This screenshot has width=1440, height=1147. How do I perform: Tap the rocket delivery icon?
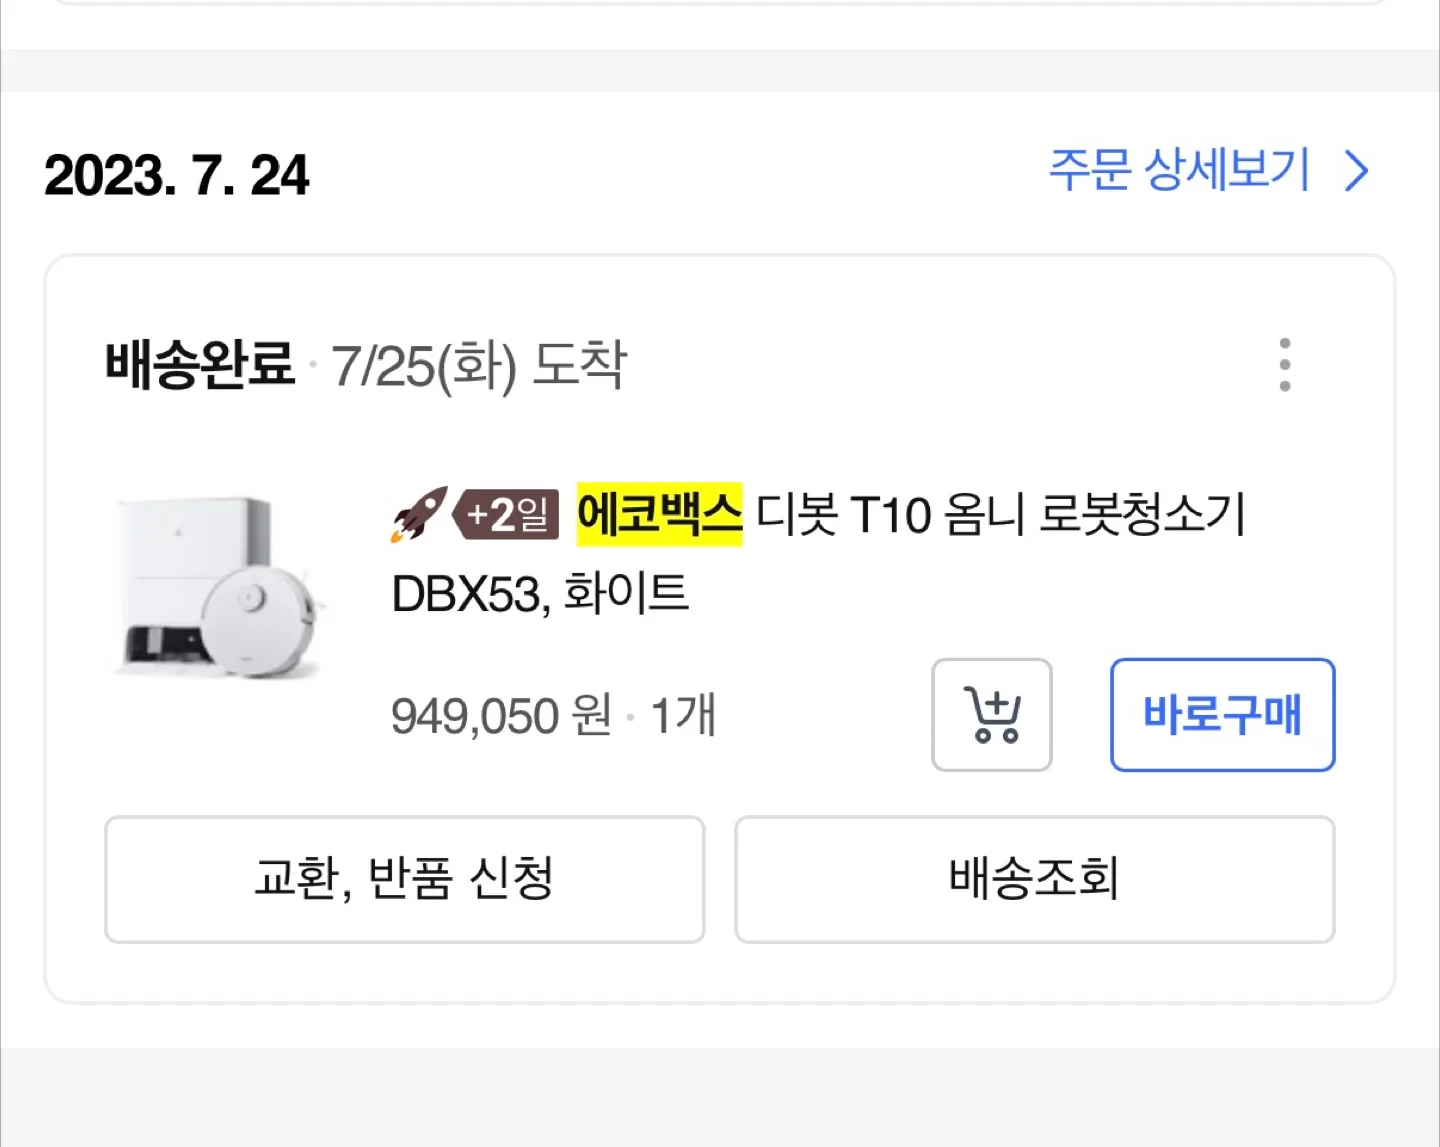pyautogui.click(x=419, y=515)
